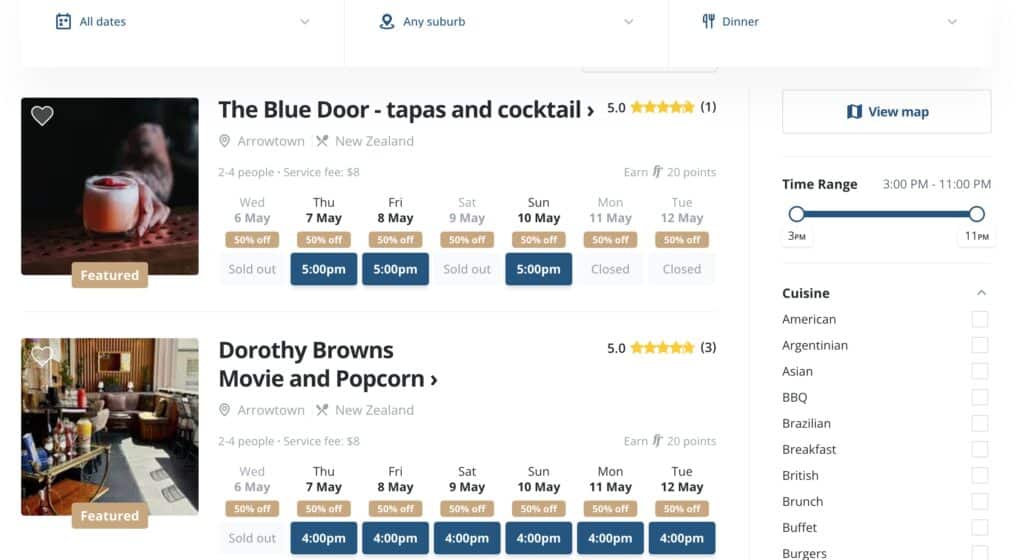The width and height of the screenshot is (1024, 560).
Task: Click the 11PM end slider handle
Action: 976,214
